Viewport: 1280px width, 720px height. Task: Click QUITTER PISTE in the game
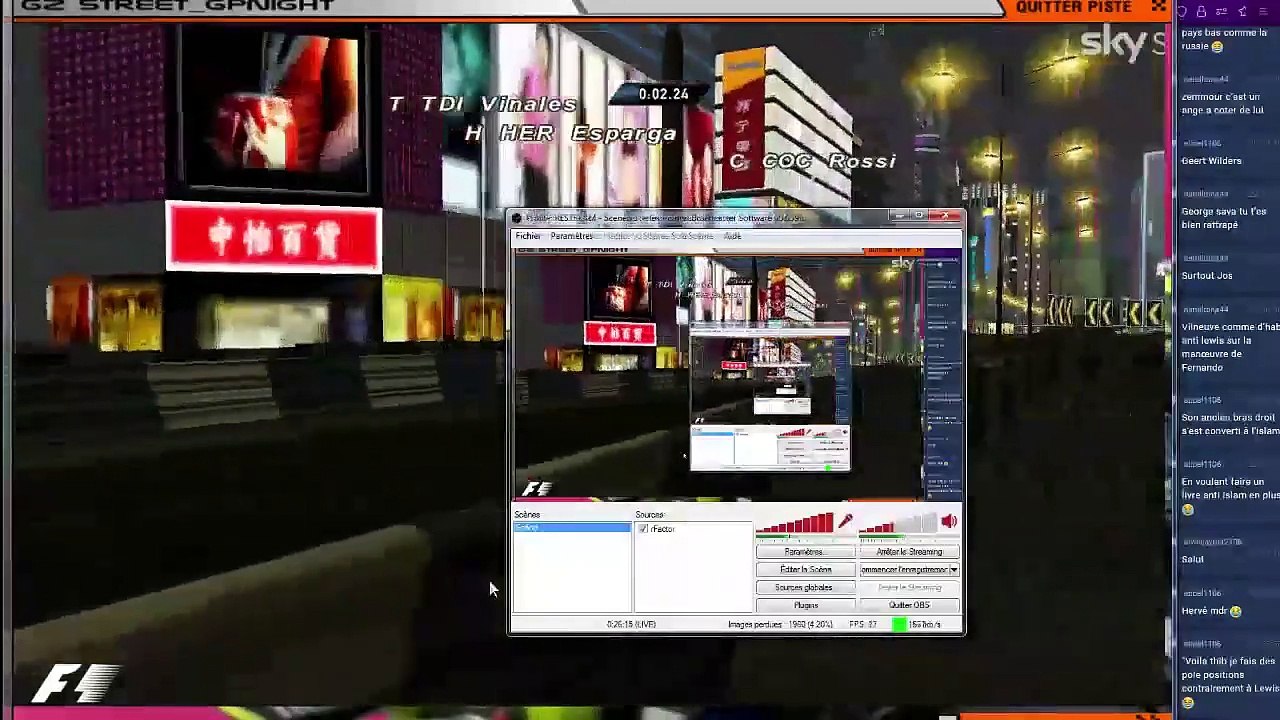(x=1073, y=7)
